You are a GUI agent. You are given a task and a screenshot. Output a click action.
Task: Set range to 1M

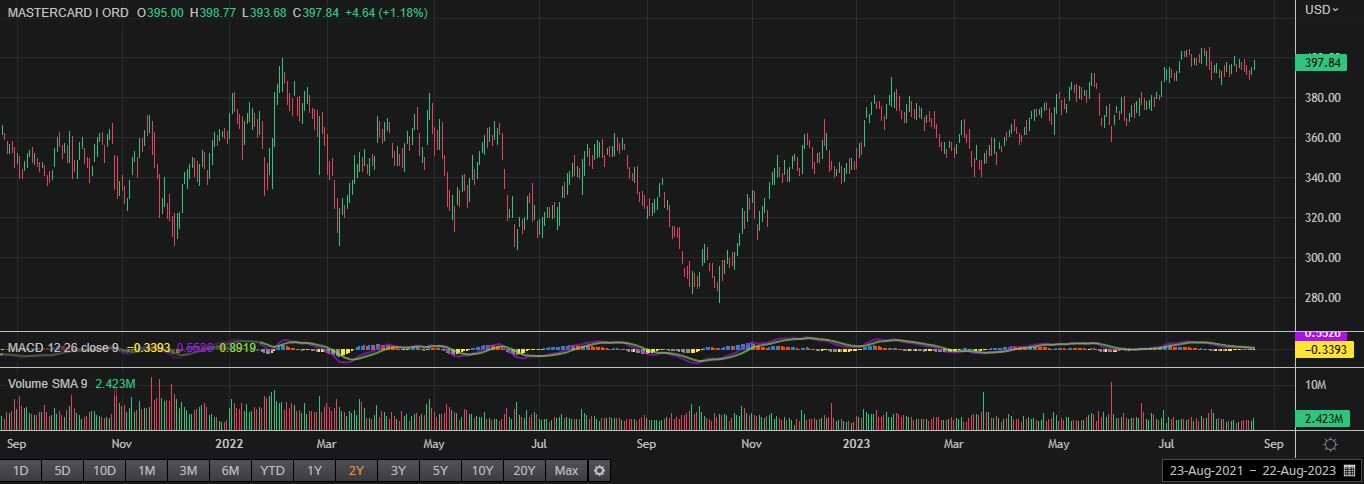point(146,470)
